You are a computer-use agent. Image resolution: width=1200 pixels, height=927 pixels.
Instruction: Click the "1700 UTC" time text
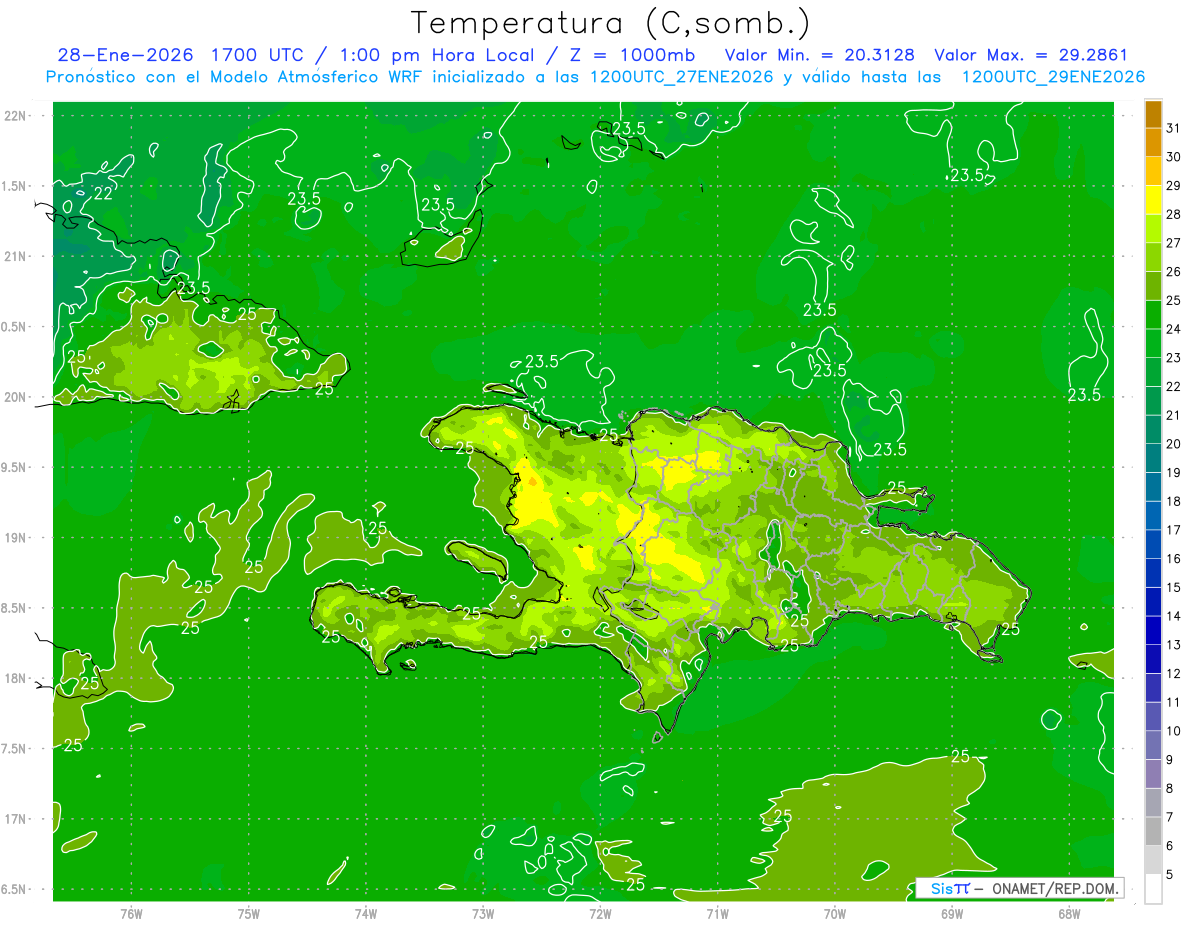point(260,55)
